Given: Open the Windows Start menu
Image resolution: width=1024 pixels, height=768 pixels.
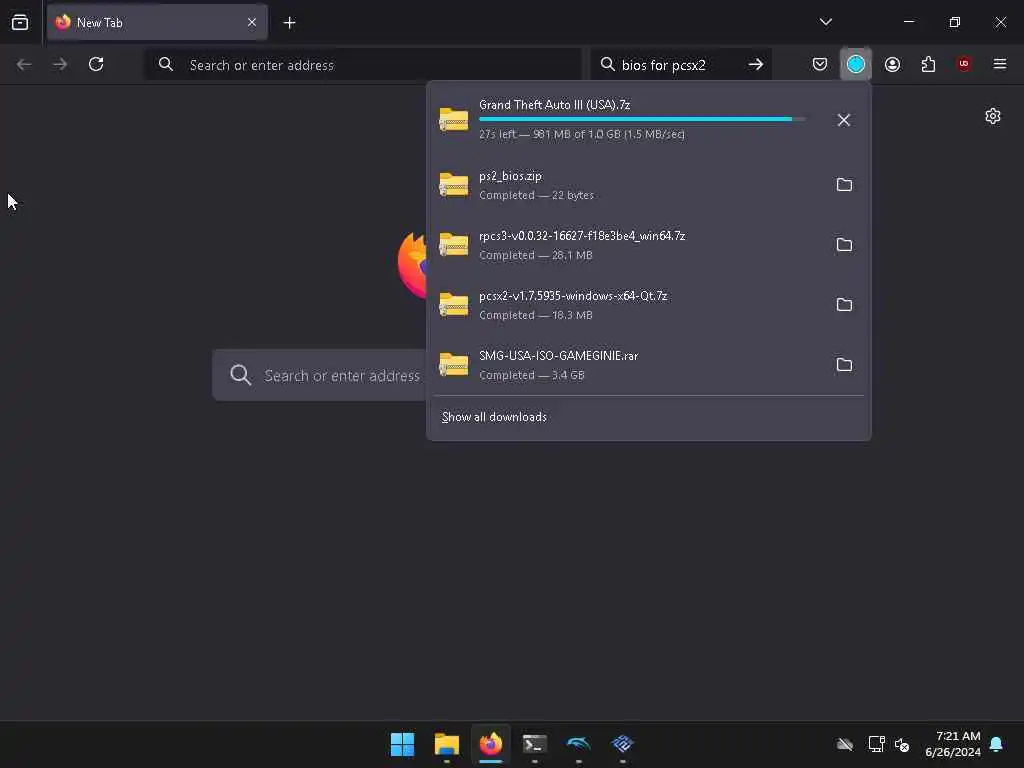Looking at the screenshot, I should (402, 744).
